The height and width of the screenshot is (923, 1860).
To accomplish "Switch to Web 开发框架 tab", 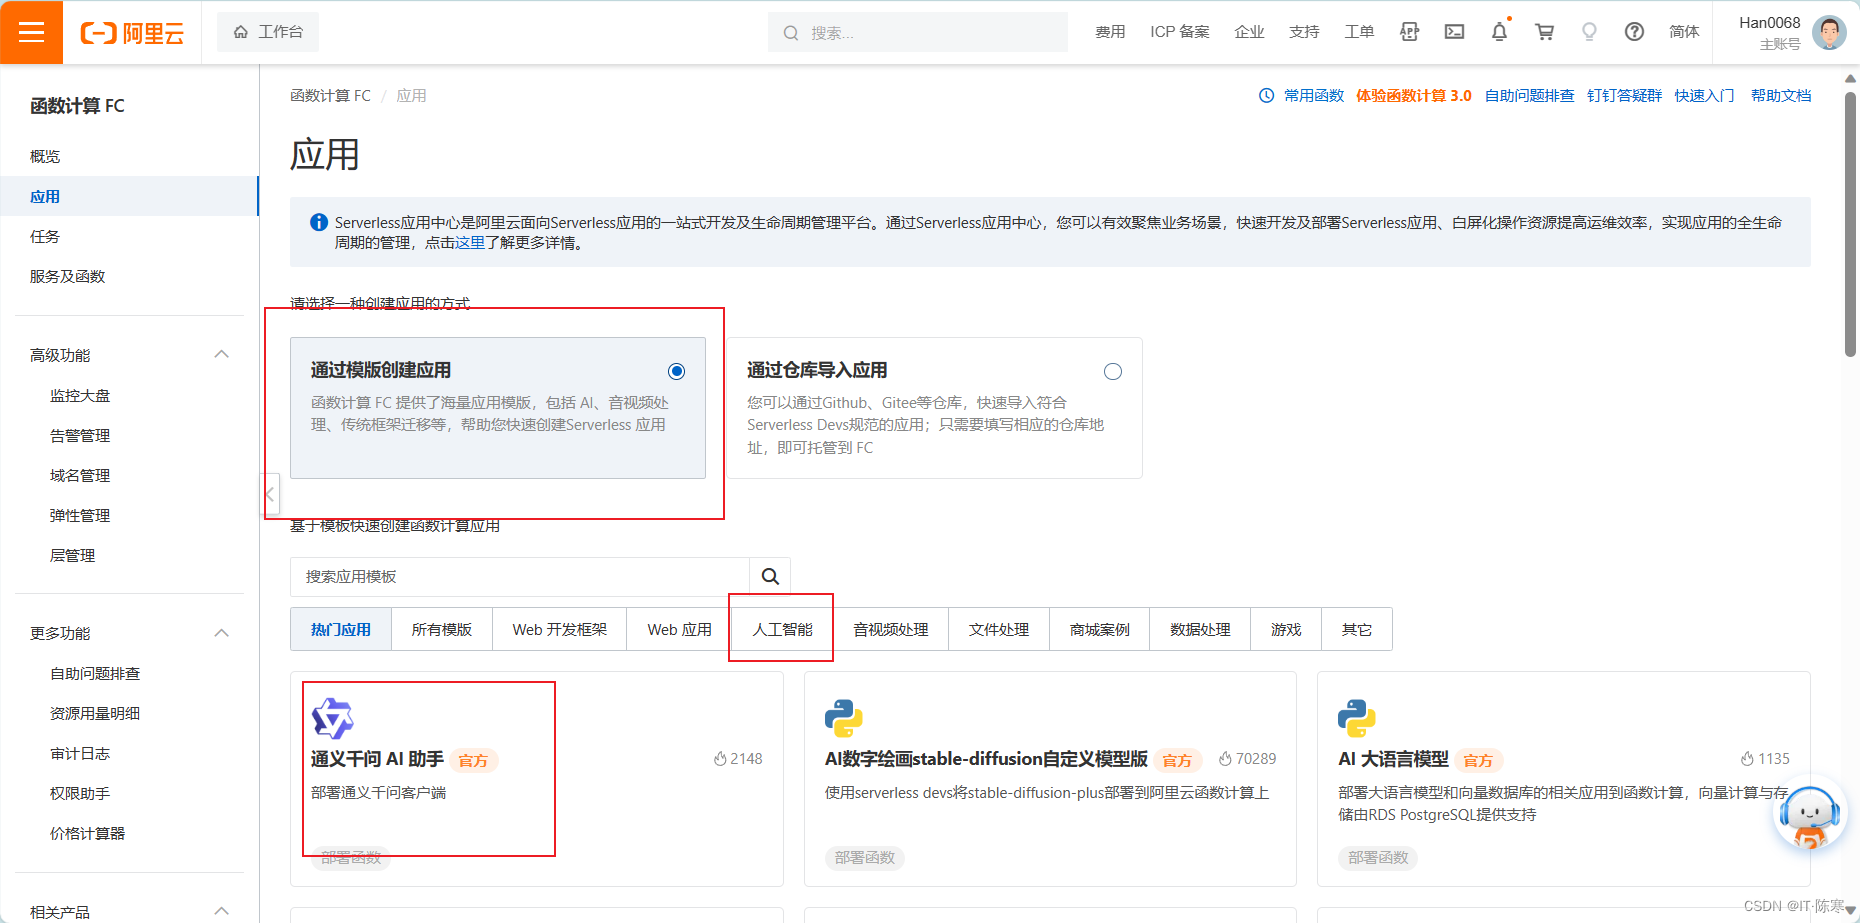I will pos(560,629).
